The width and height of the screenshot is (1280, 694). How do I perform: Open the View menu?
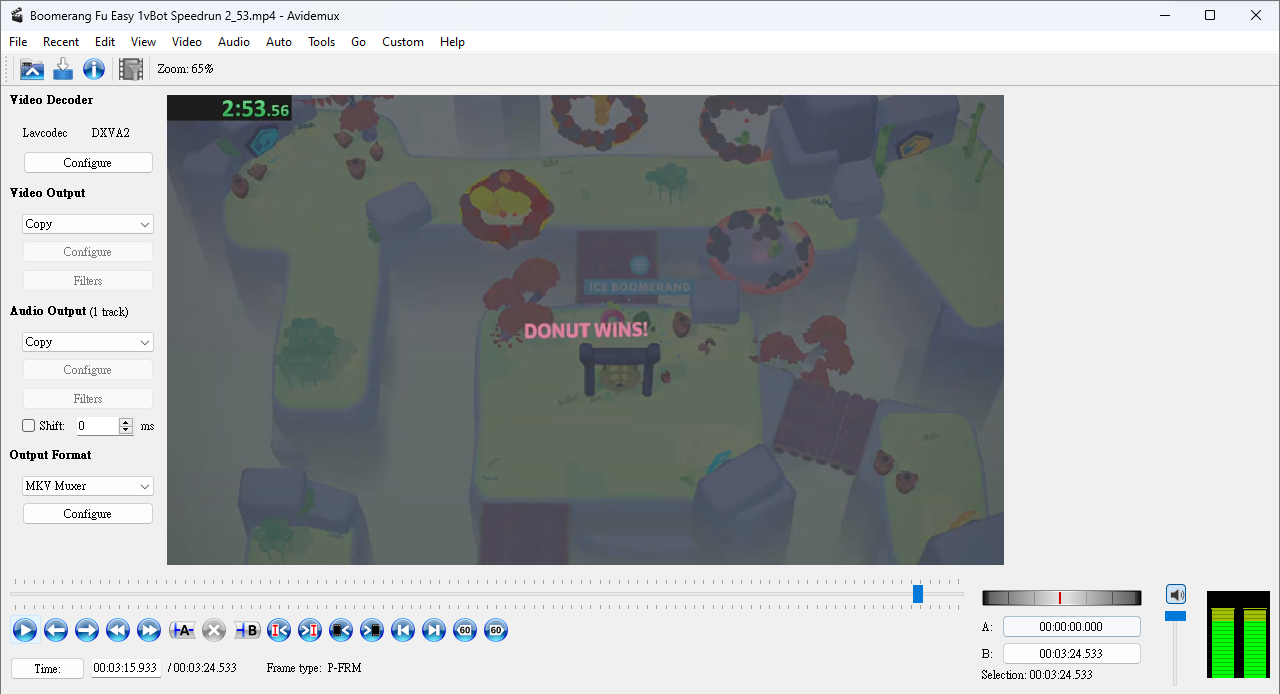tap(144, 42)
